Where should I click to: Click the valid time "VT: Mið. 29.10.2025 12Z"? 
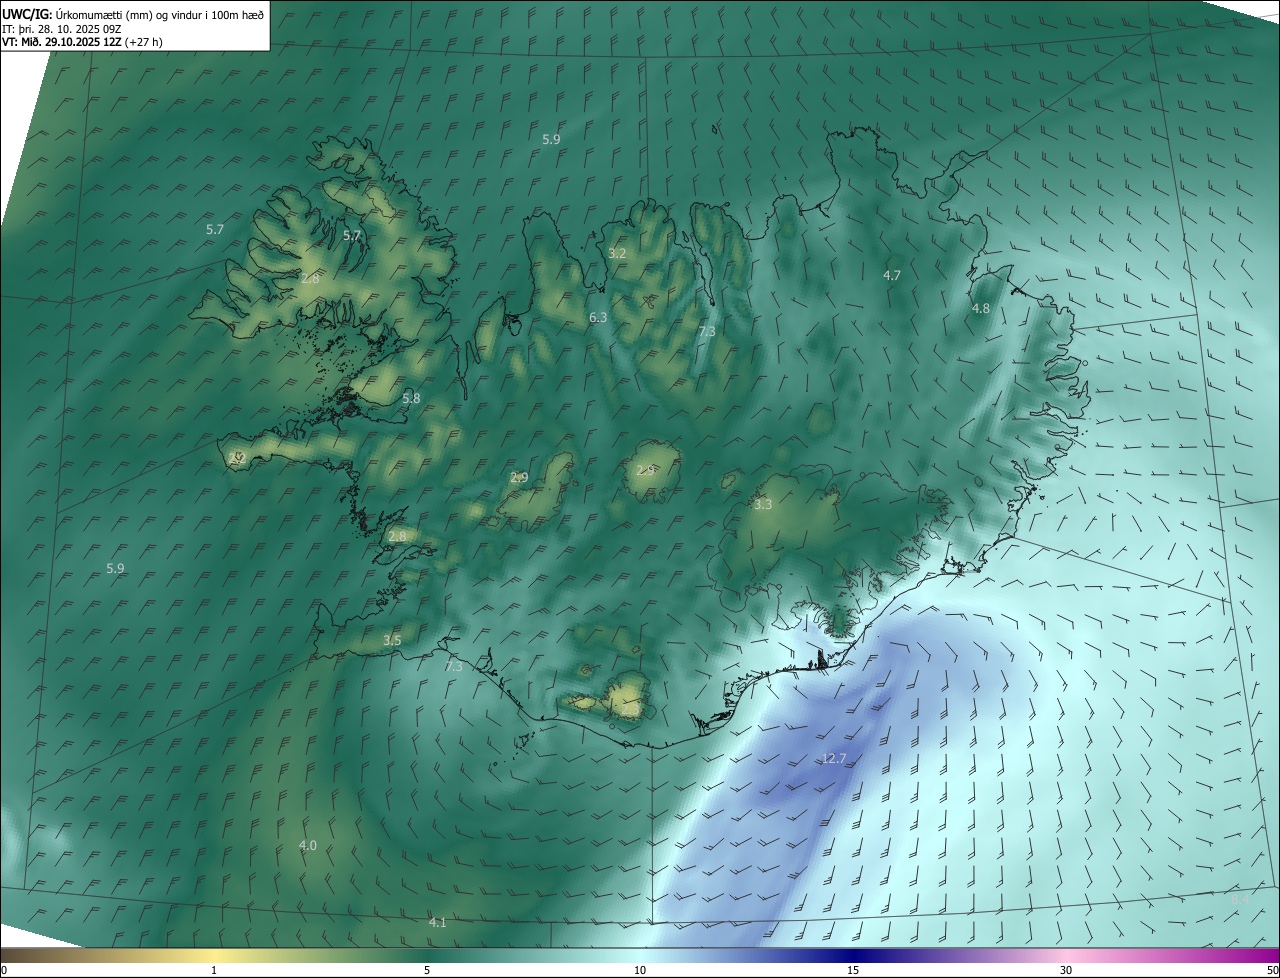click(62, 42)
